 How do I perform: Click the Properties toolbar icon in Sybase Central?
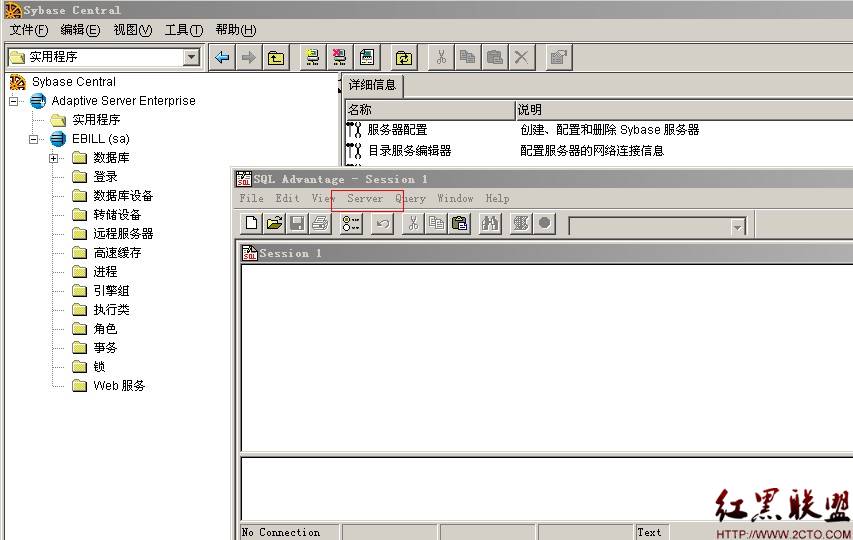click(x=559, y=57)
